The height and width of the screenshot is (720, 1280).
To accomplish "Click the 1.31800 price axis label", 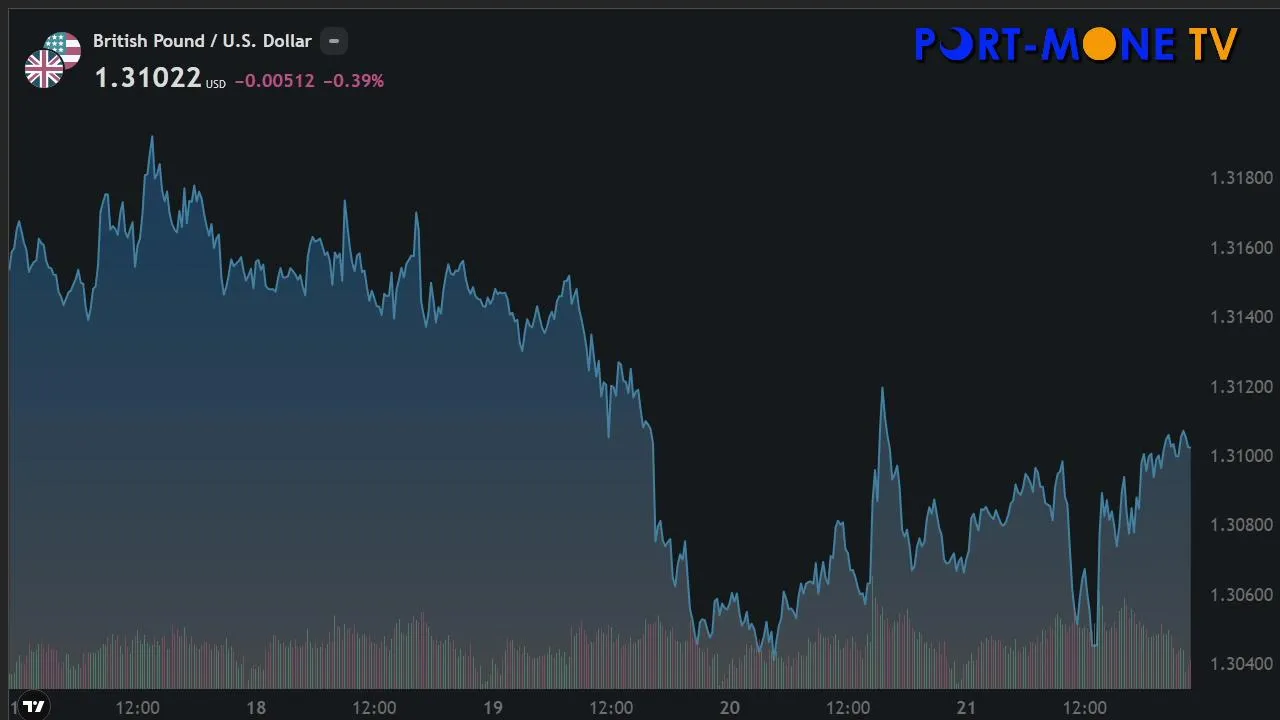I will point(1241,178).
